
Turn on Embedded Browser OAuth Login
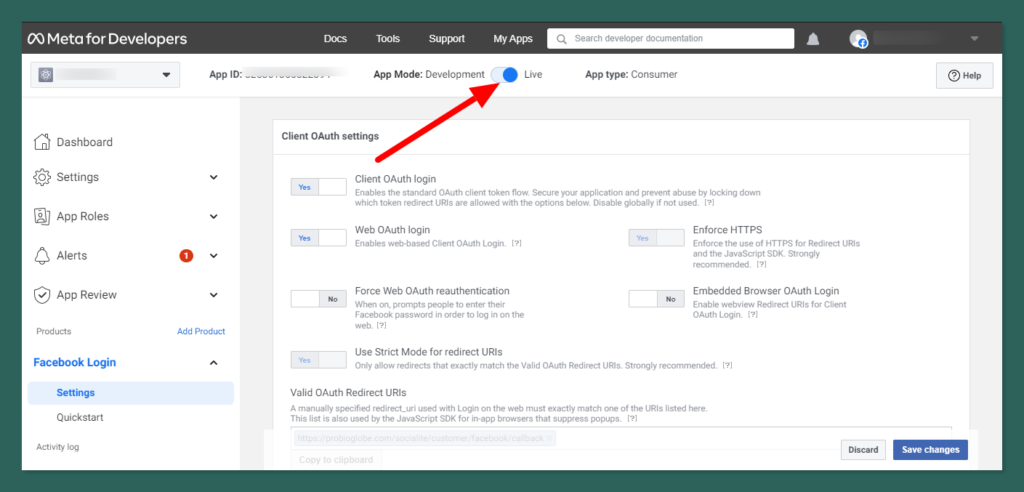[x=656, y=298]
